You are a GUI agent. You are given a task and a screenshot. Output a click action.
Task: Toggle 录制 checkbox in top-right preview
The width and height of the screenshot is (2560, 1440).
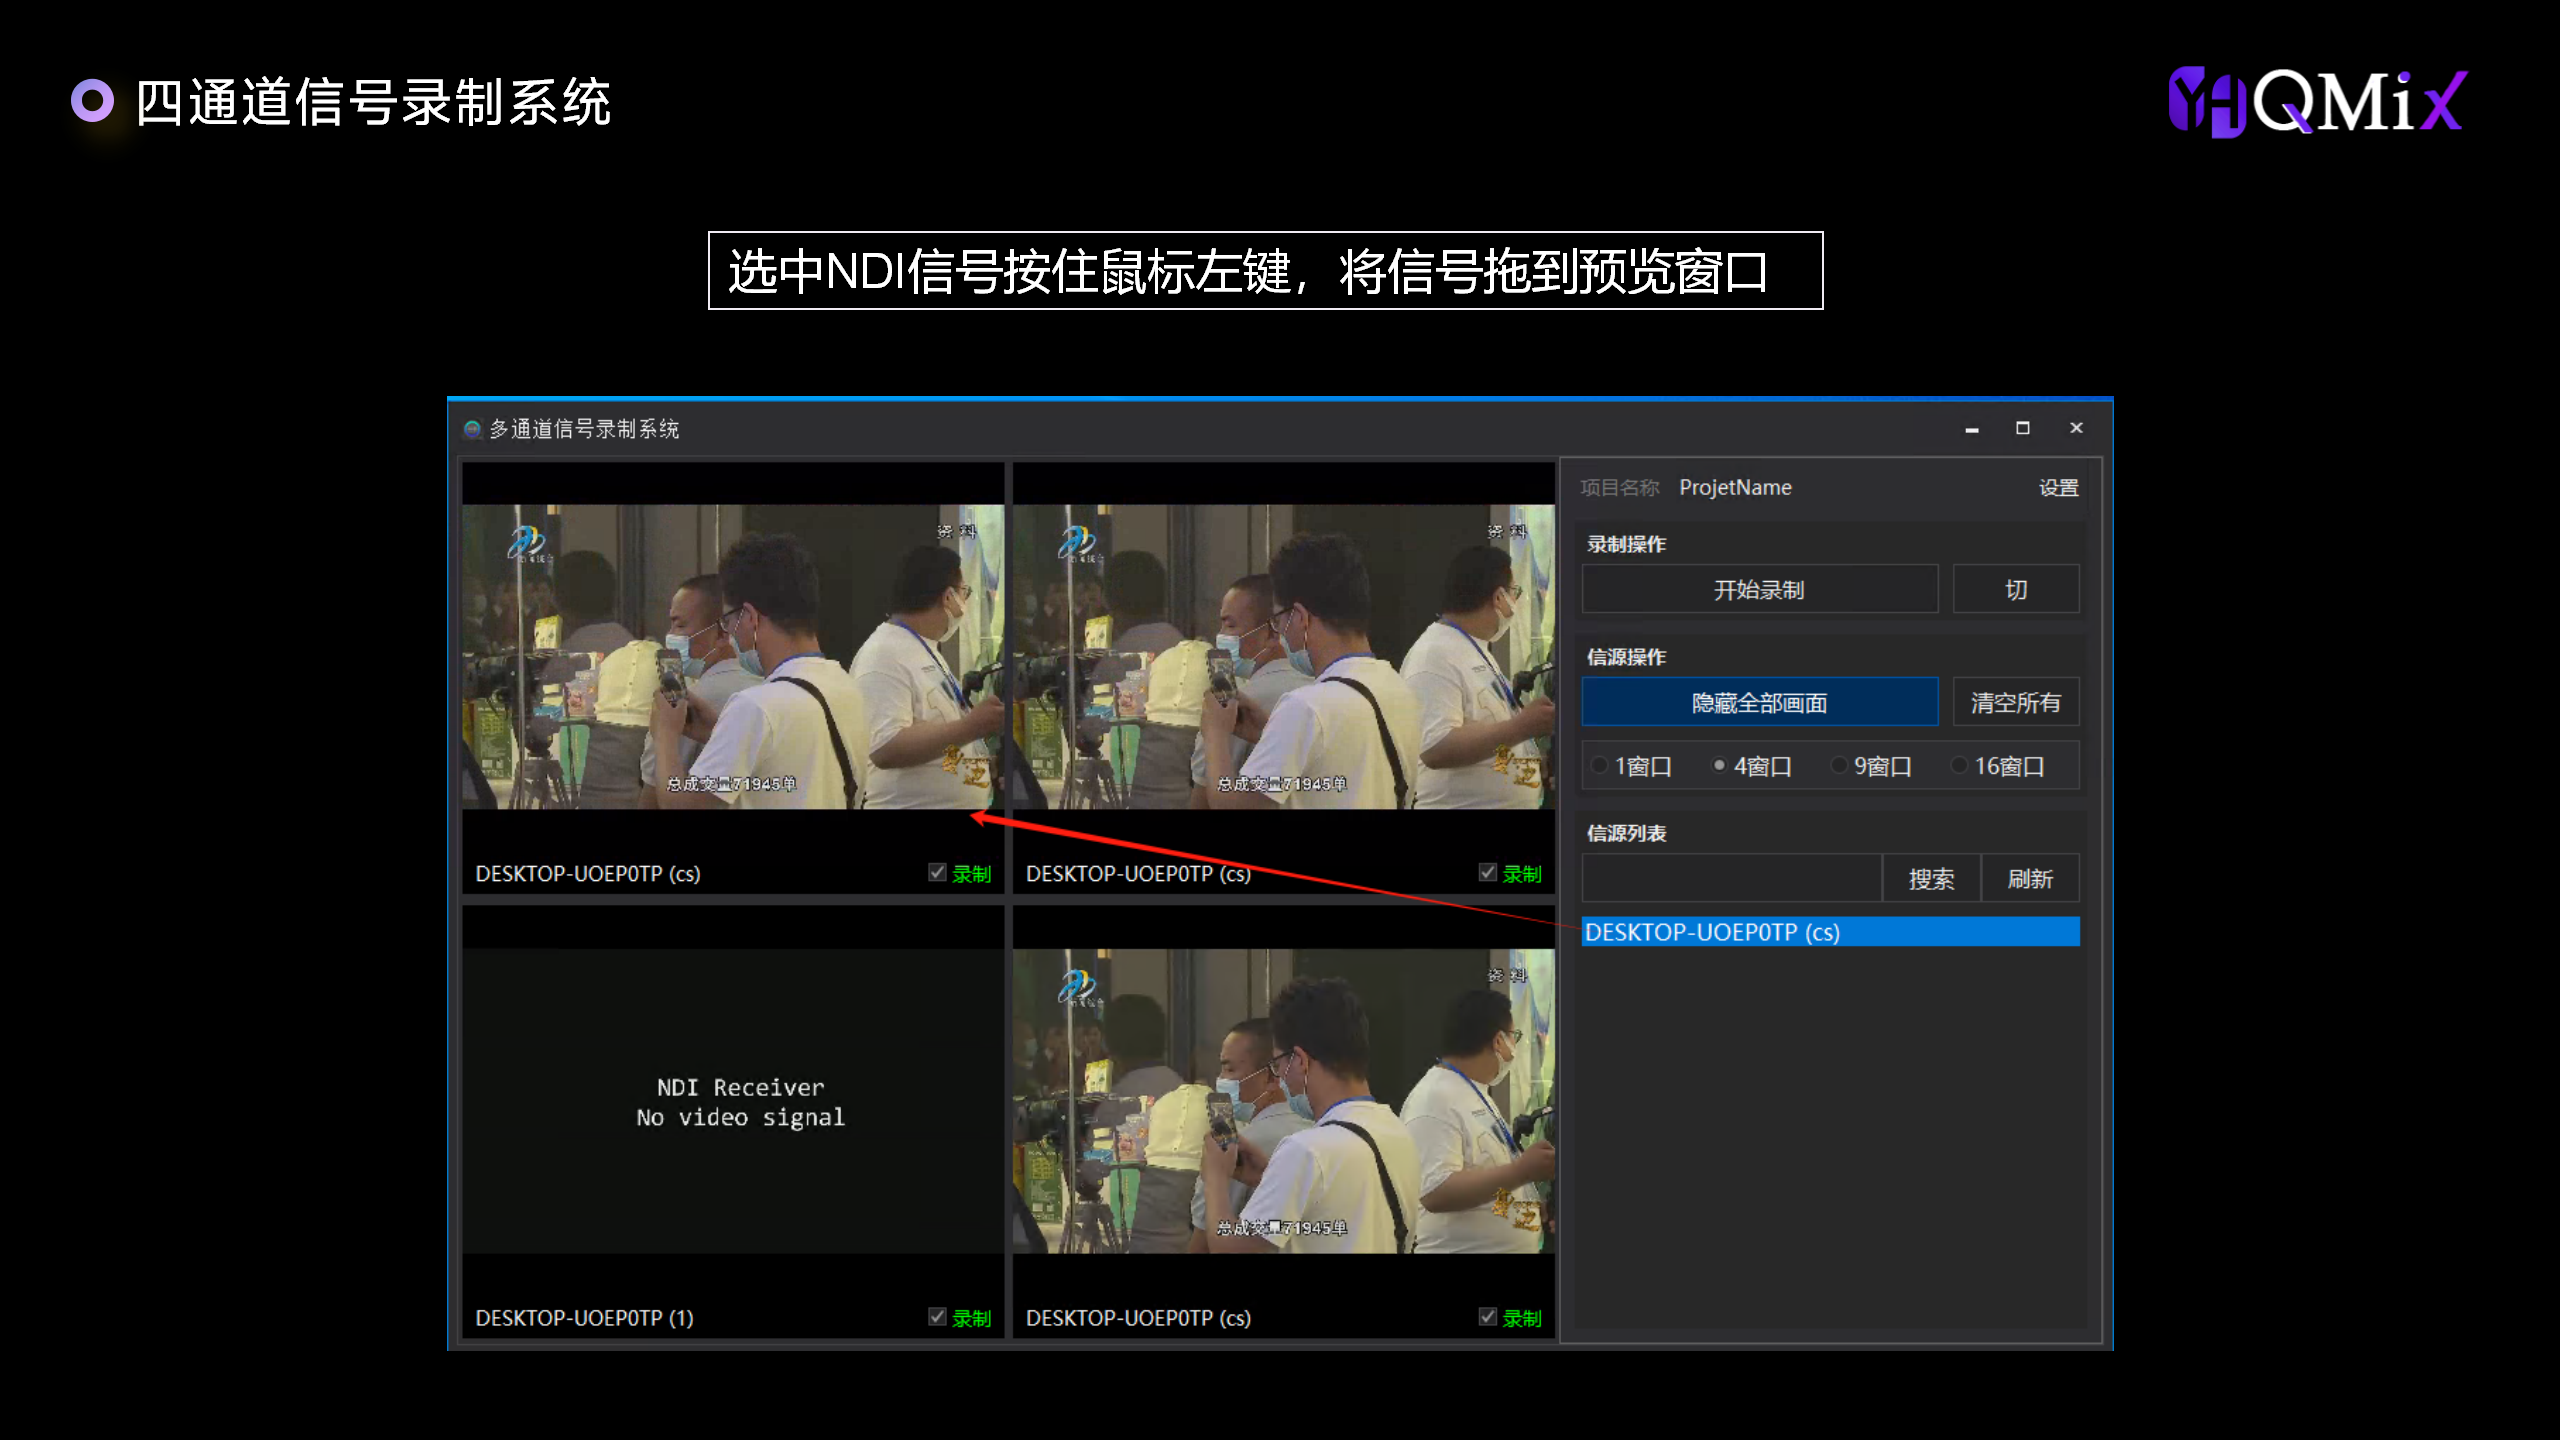[x=1487, y=872]
